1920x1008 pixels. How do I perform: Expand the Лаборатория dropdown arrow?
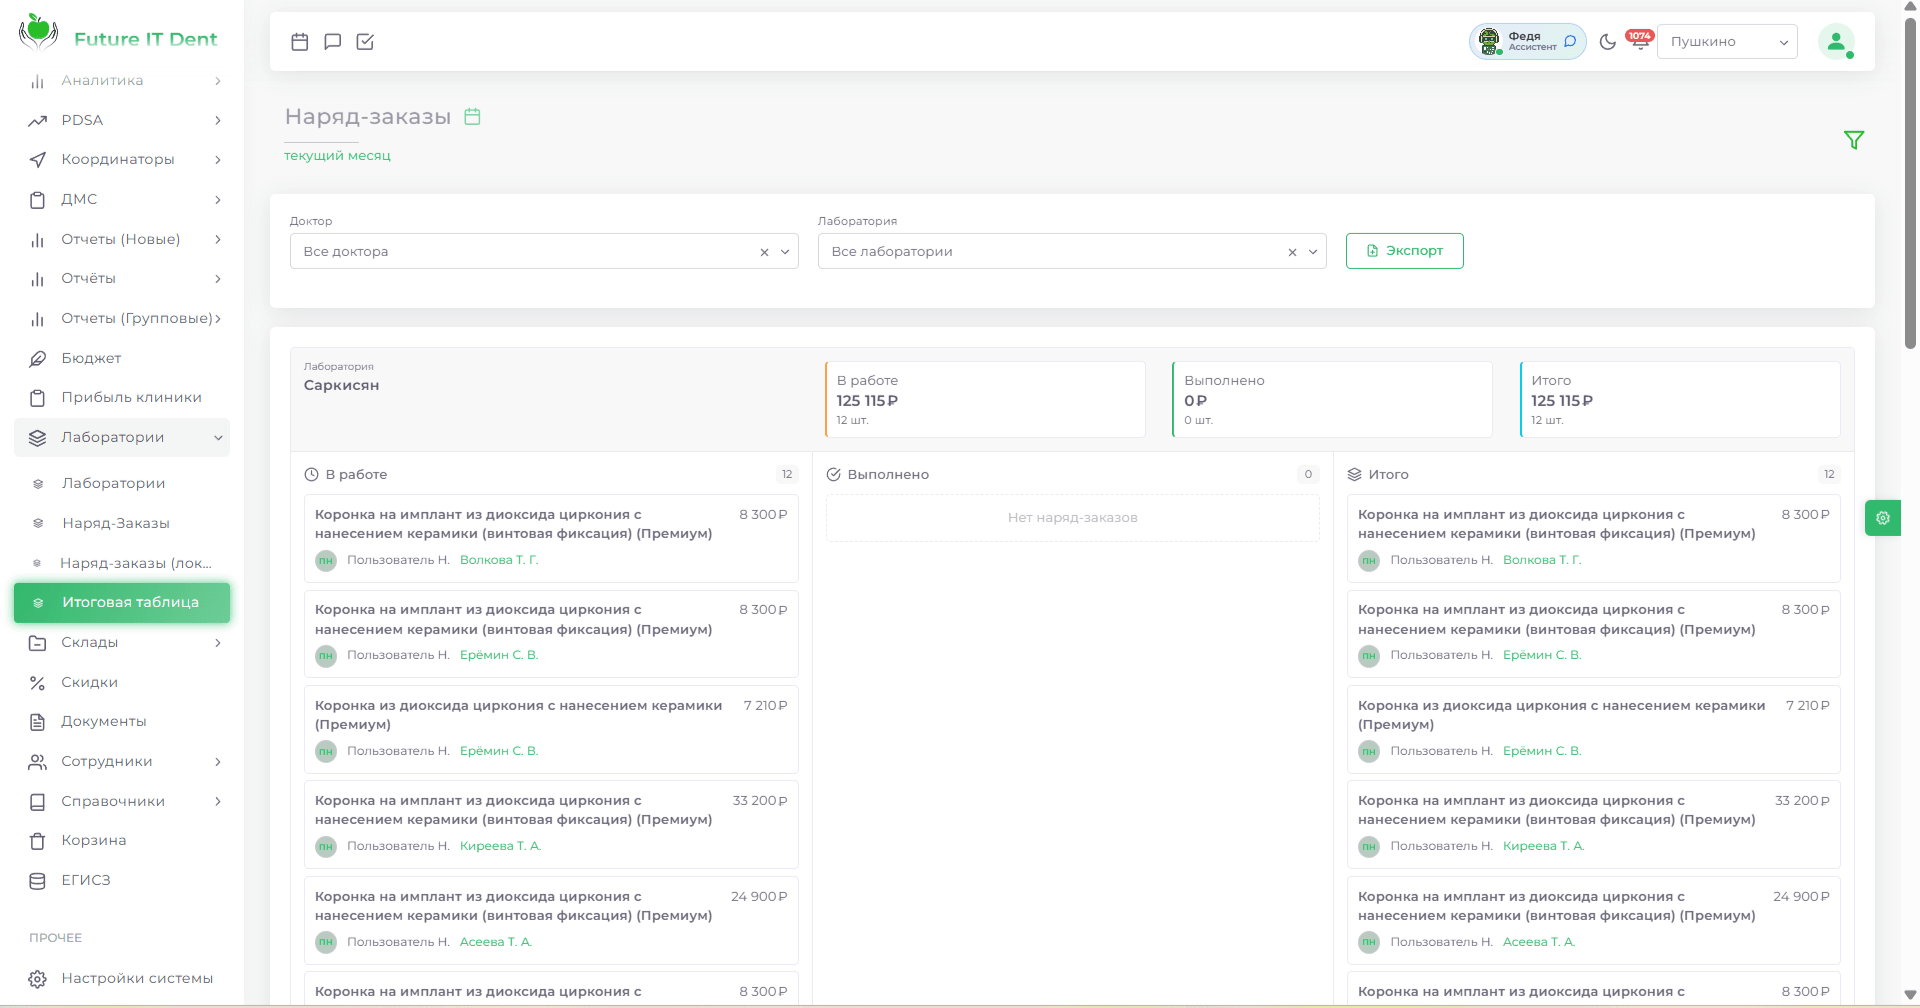[1313, 252]
